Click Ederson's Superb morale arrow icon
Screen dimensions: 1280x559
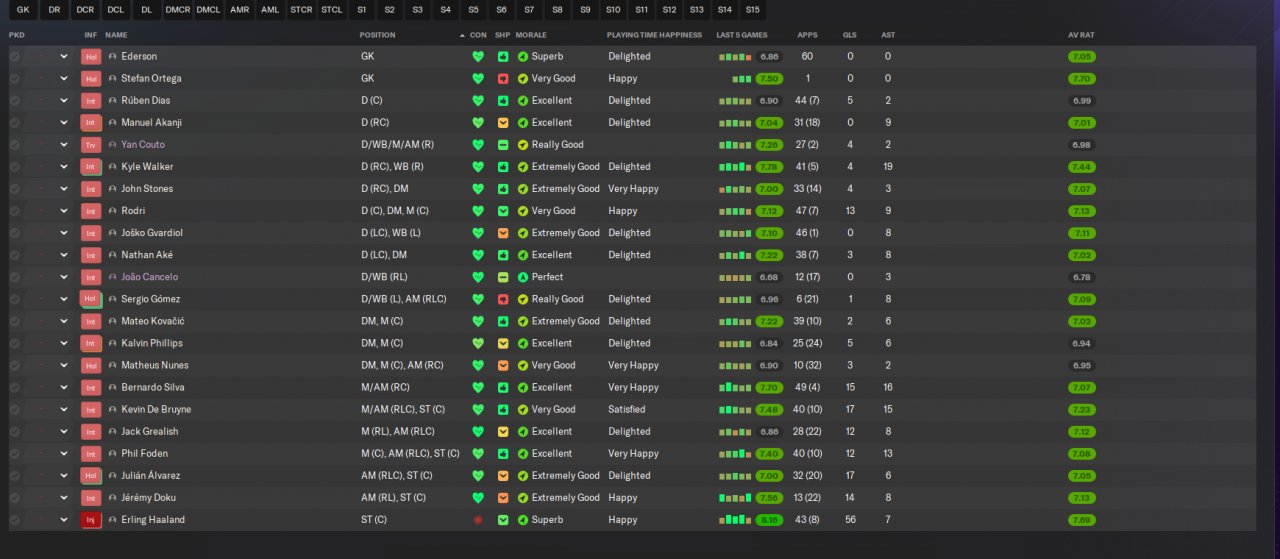[522, 57]
